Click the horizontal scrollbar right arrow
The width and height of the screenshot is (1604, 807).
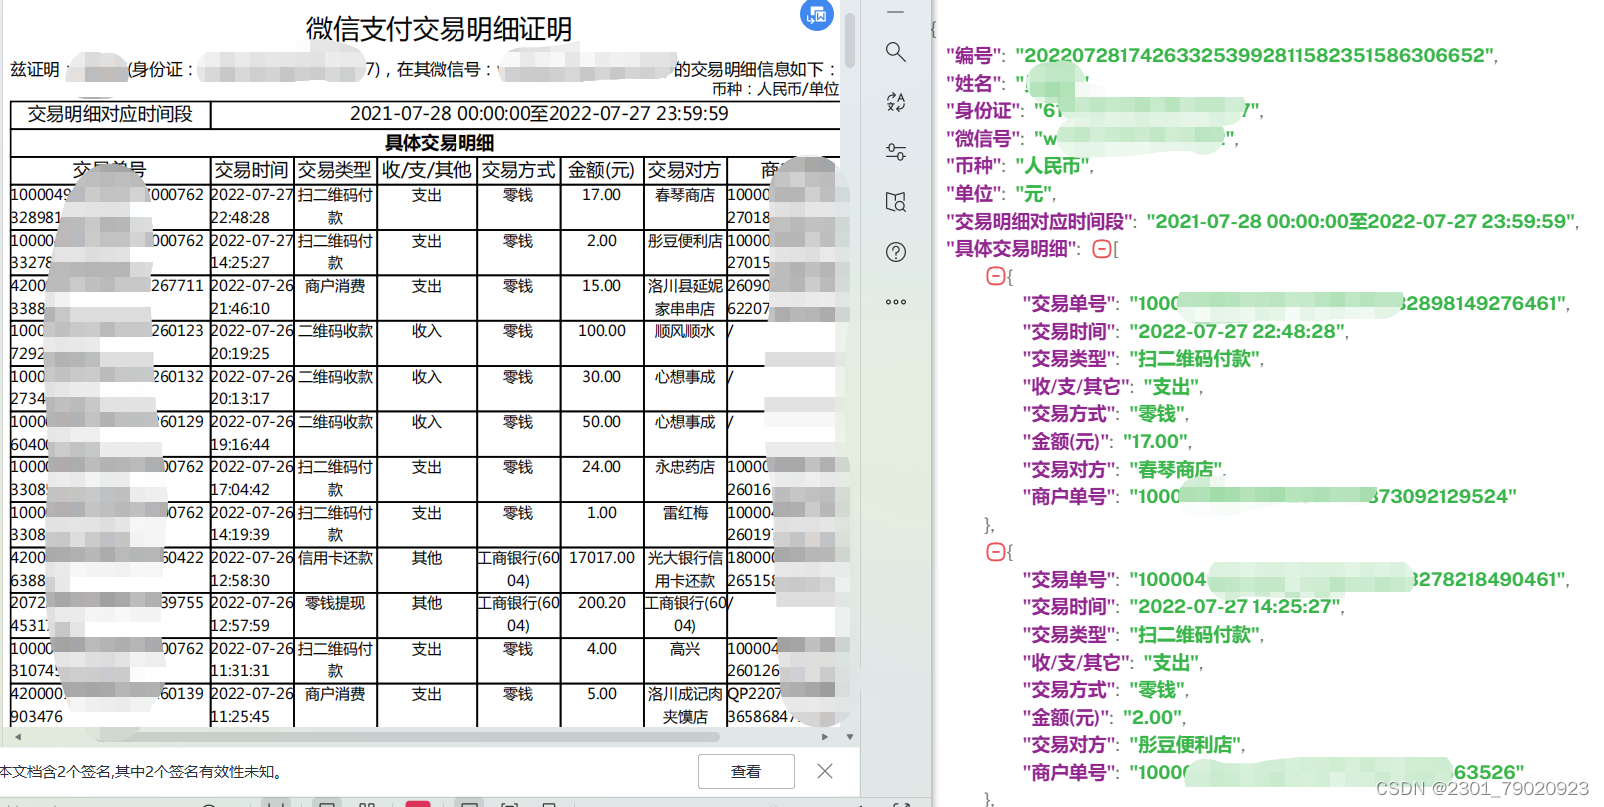point(825,737)
